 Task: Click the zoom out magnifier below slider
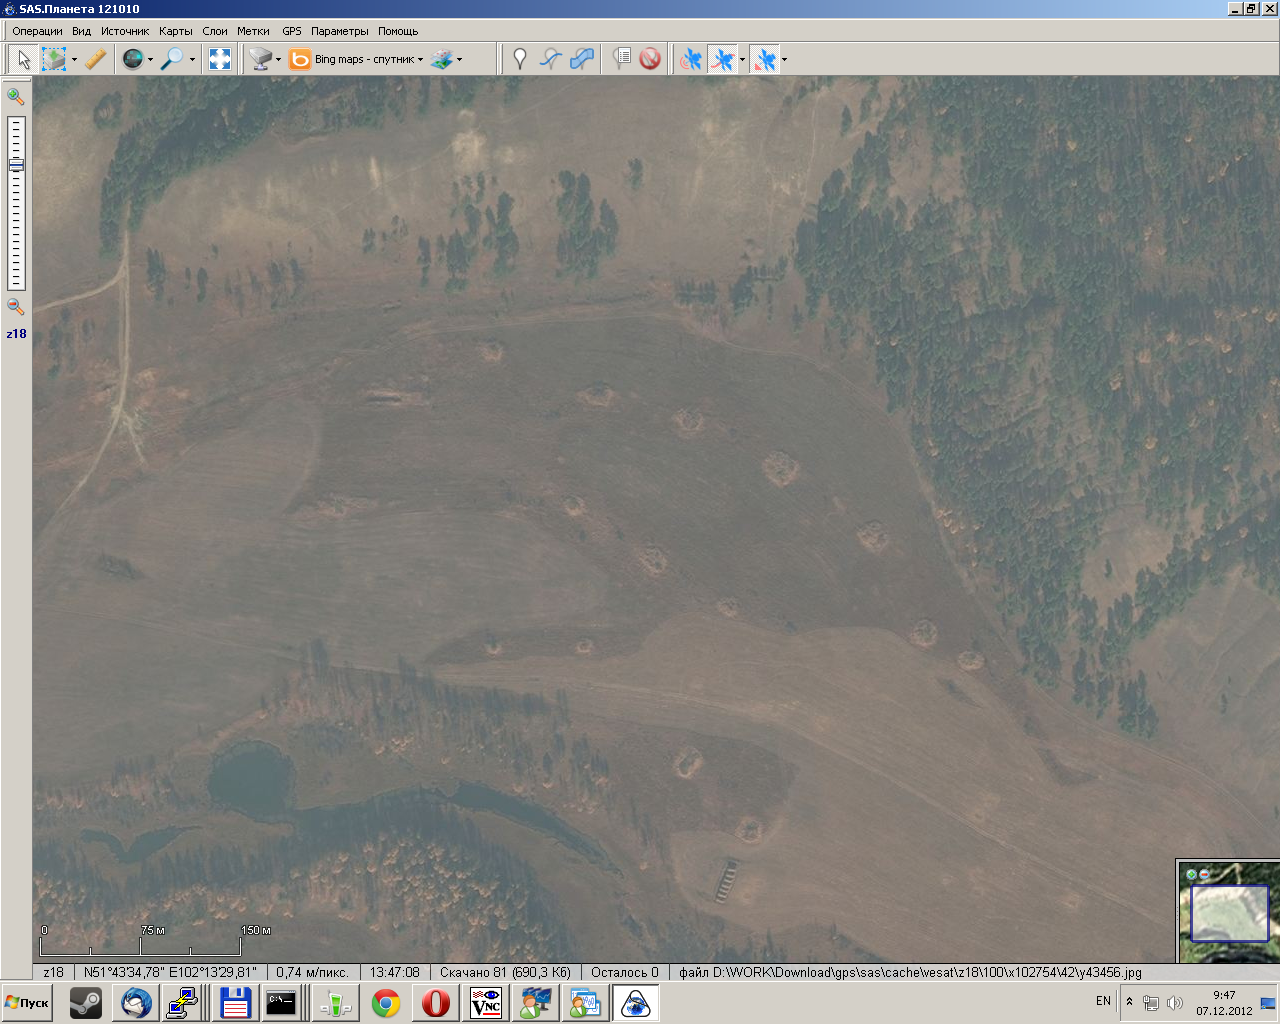pyautogui.click(x=16, y=307)
